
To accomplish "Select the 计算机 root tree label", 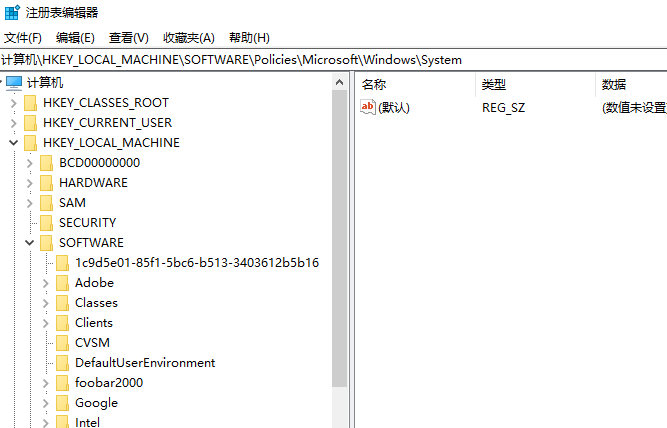I will coord(45,83).
